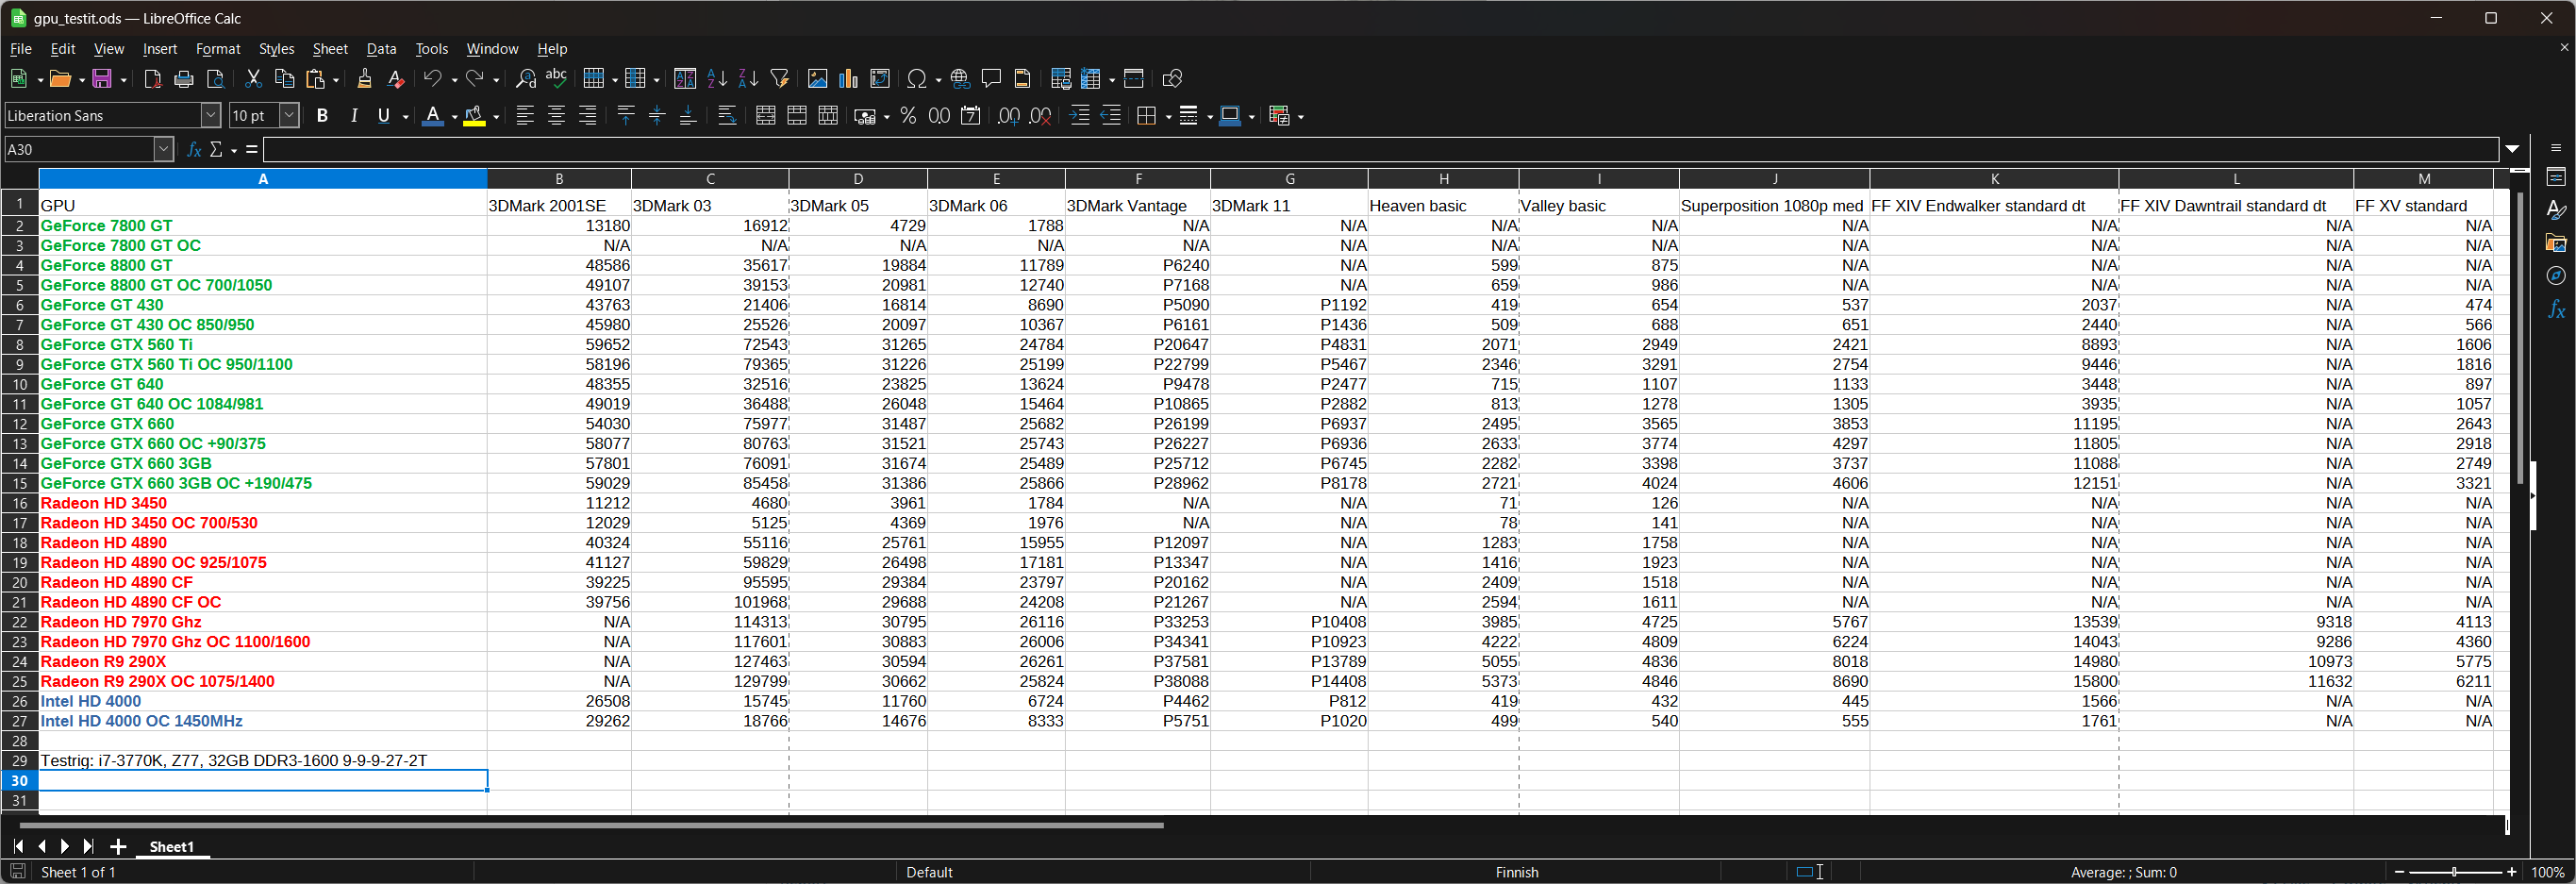2576x884 pixels.
Task: Toggle wrap text
Action: 727,116
